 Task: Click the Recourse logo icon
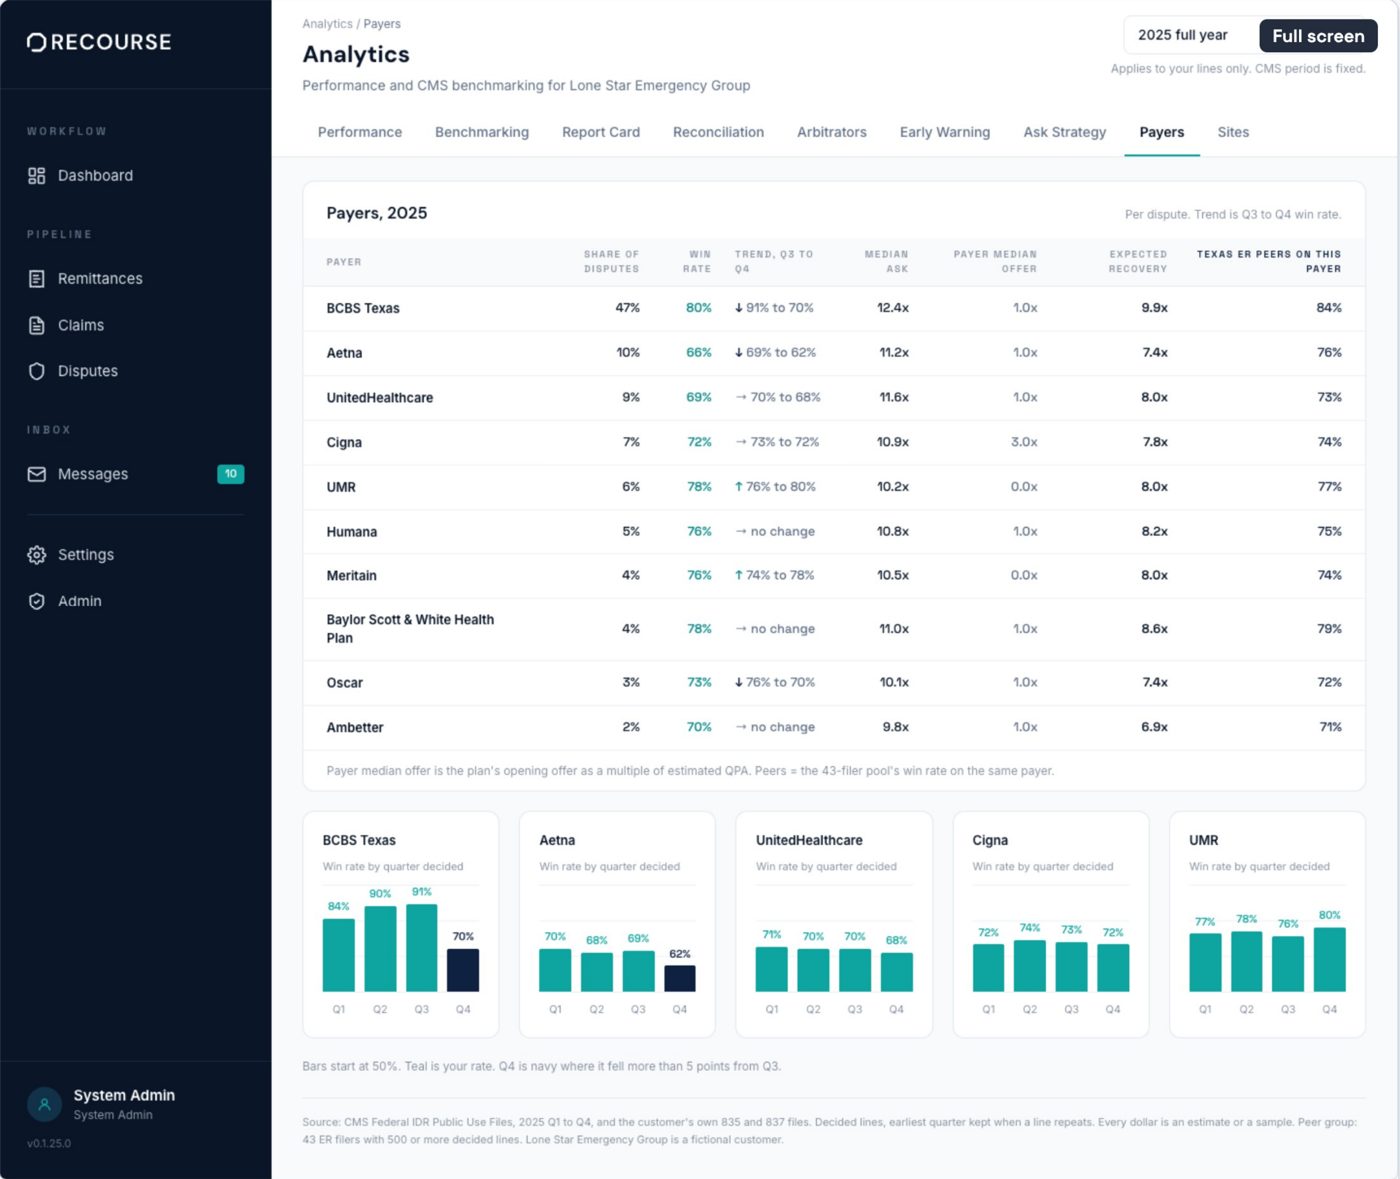[36, 42]
